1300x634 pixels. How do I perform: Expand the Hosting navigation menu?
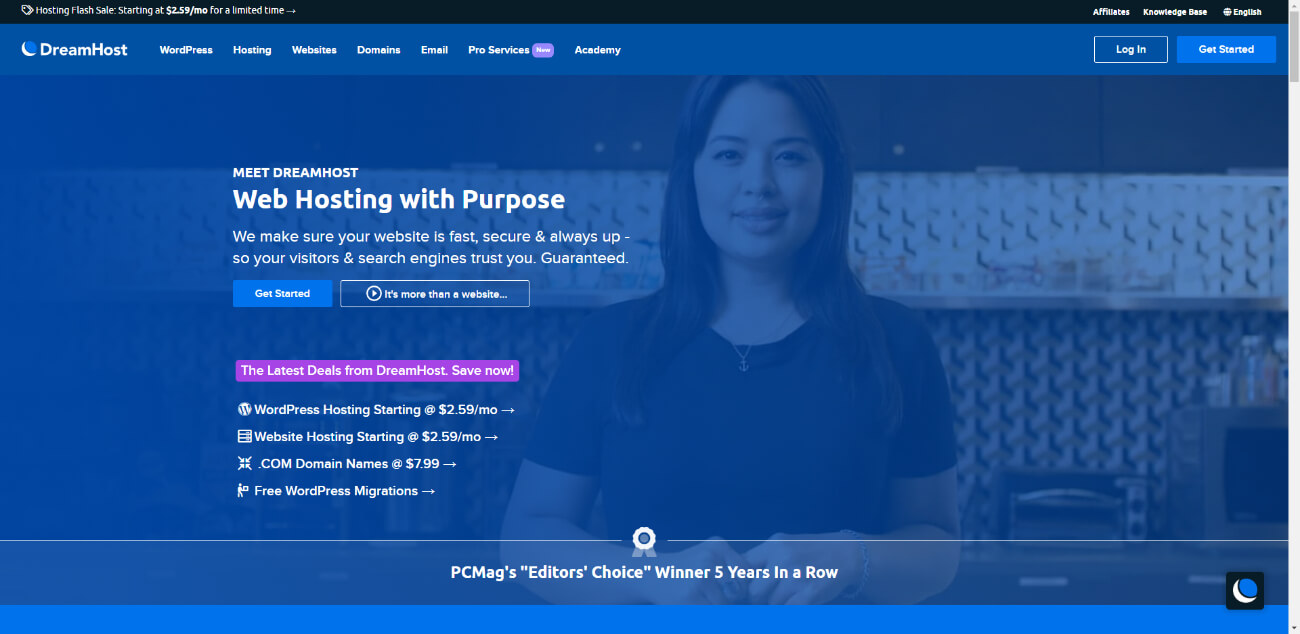click(252, 50)
